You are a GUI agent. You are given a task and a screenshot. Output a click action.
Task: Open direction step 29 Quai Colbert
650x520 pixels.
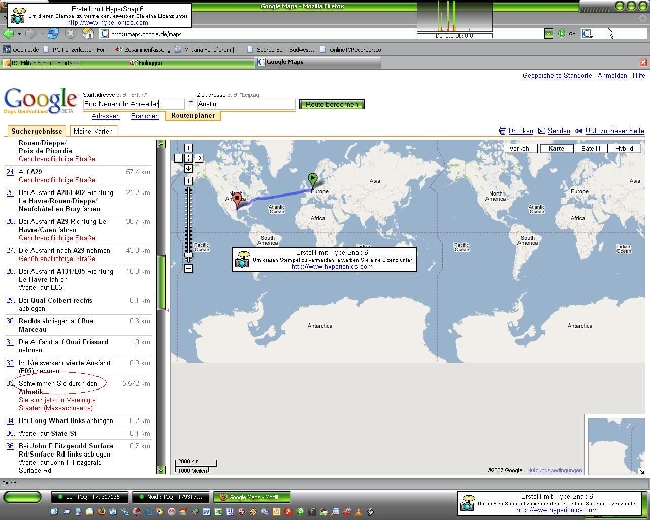pos(78,304)
